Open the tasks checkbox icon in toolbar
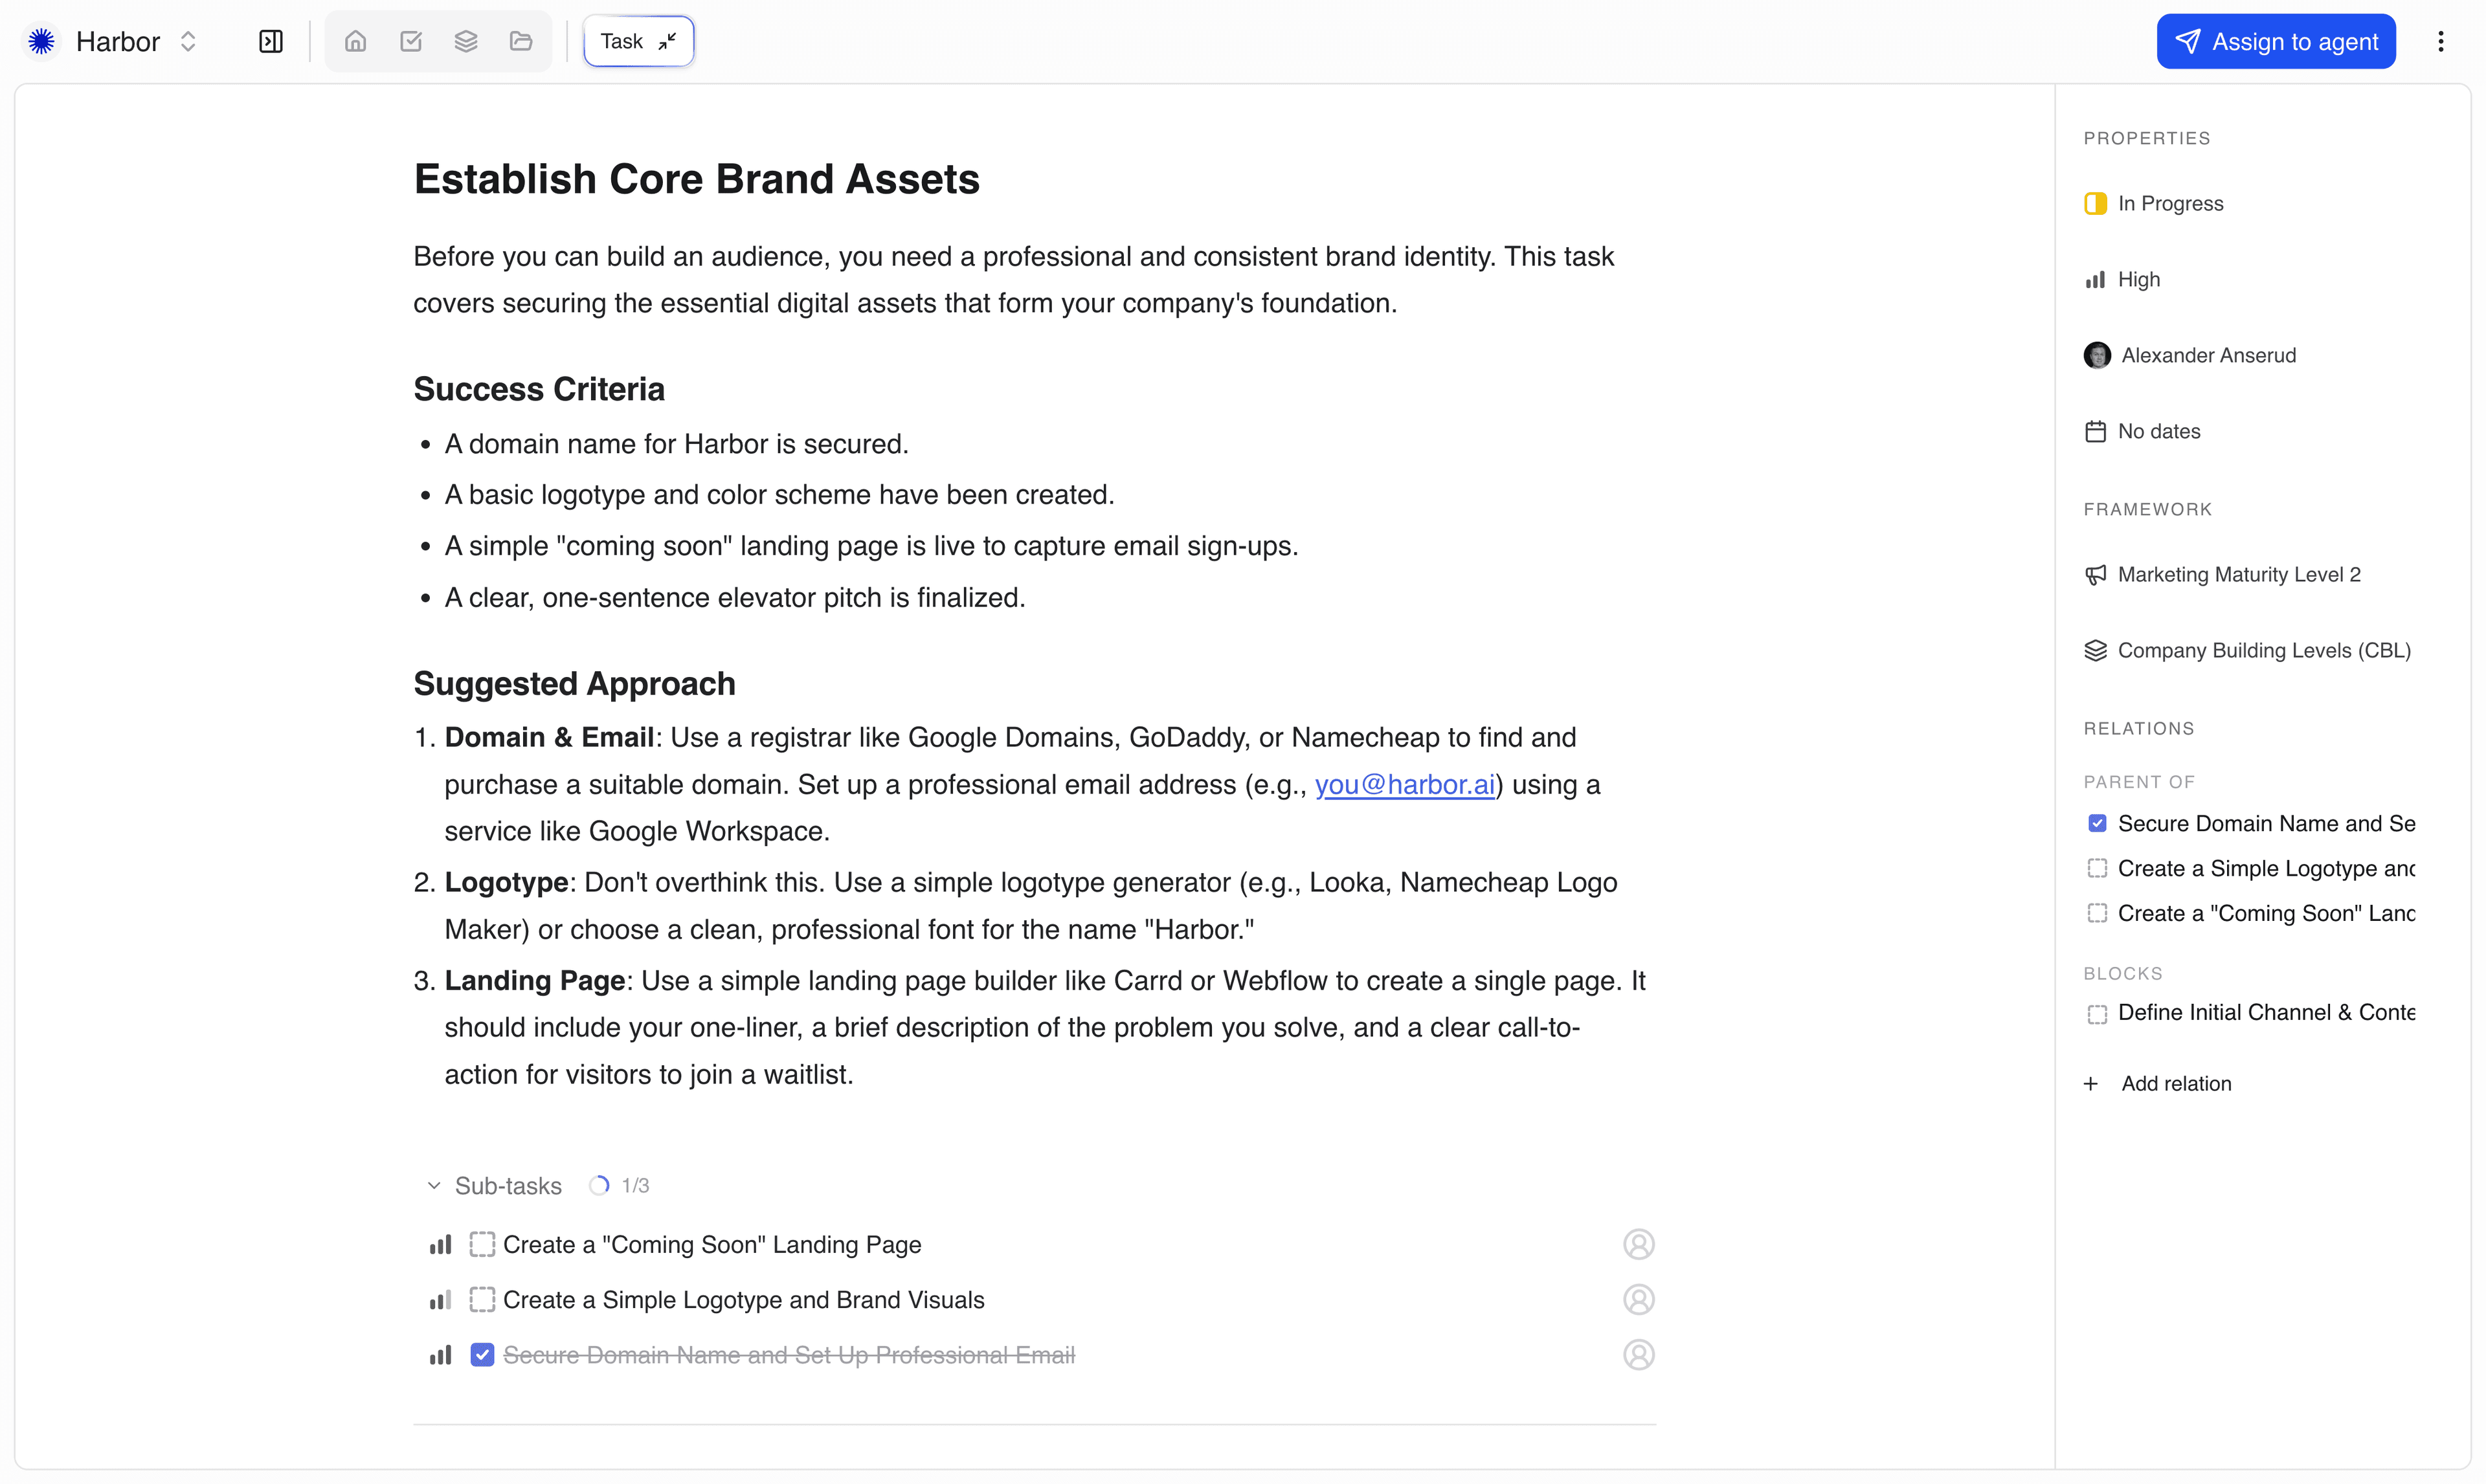This screenshot has width=2486, height=1484. pyautogui.click(x=410, y=41)
